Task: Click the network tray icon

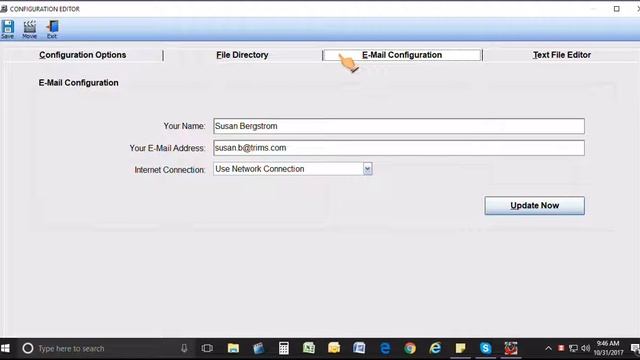Action: pos(573,349)
